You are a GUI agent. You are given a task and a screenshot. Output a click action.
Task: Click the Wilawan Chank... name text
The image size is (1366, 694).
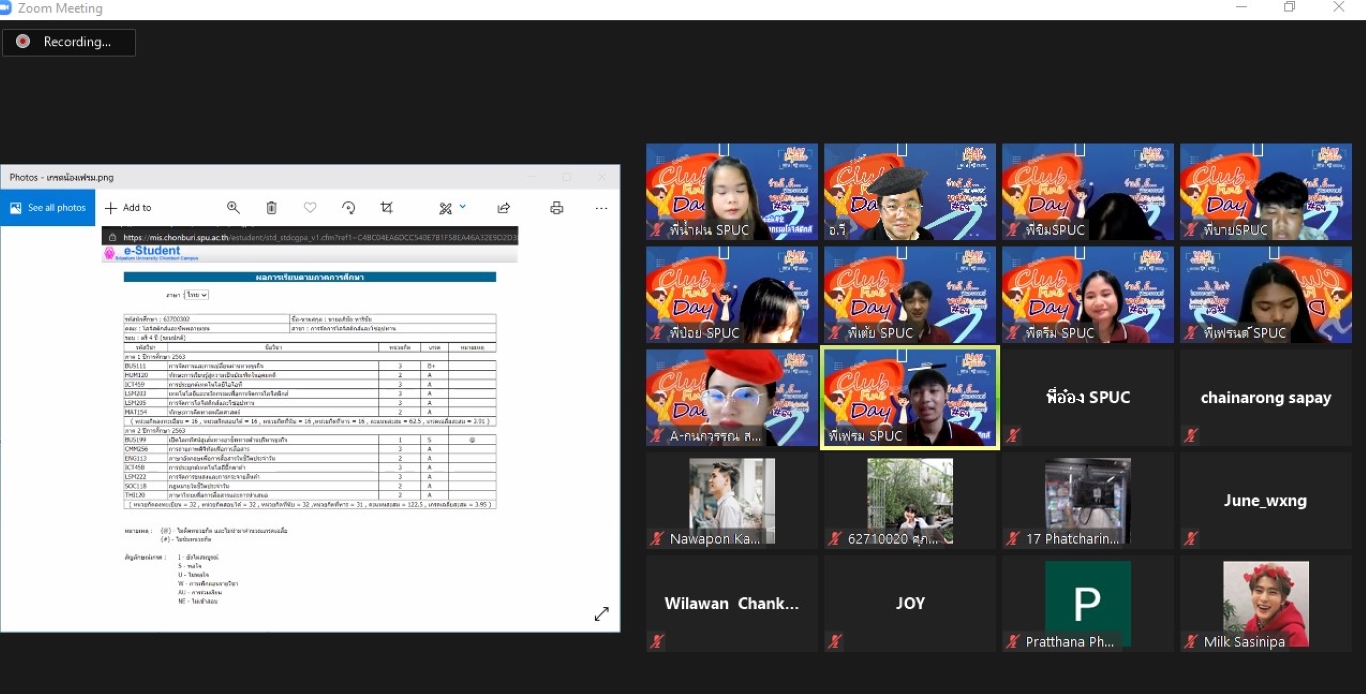[x=732, y=604]
